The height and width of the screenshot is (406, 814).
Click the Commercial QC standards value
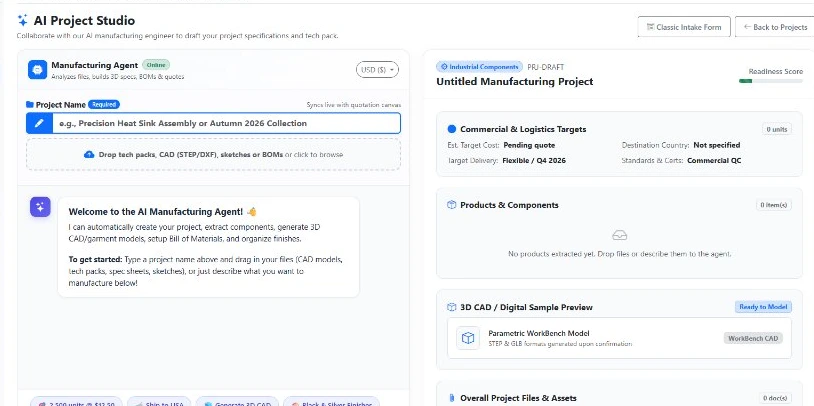714,160
